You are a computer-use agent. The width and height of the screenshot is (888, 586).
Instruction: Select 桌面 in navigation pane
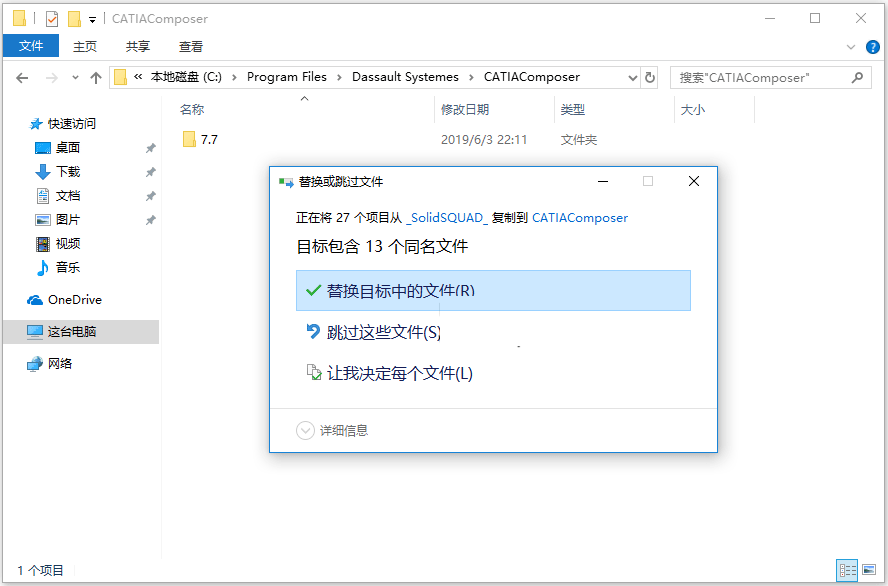point(67,148)
